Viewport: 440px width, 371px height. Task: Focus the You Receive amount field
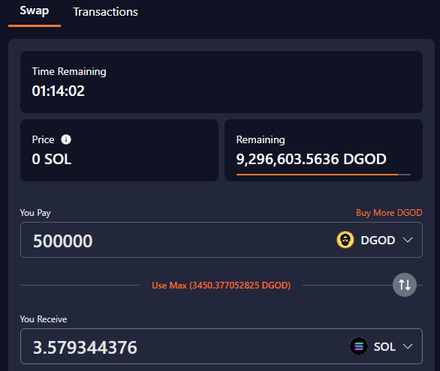(x=221, y=346)
